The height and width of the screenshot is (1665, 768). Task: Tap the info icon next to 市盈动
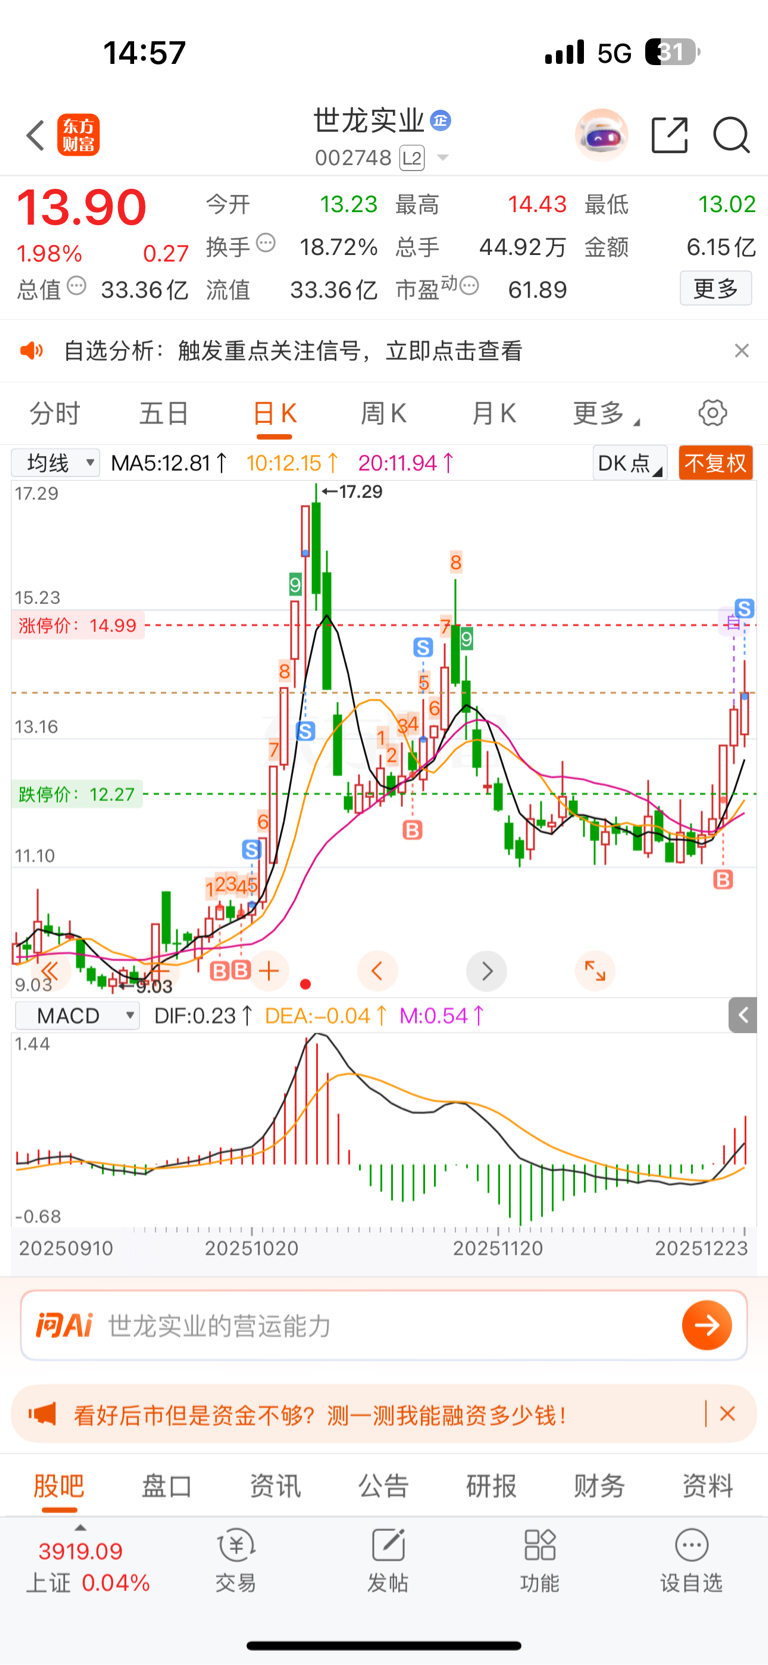(469, 286)
